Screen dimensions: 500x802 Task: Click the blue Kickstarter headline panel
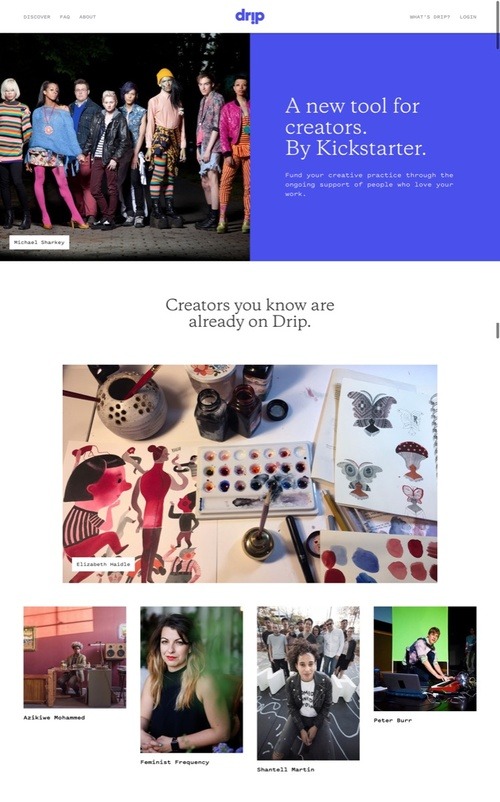tap(375, 147)
